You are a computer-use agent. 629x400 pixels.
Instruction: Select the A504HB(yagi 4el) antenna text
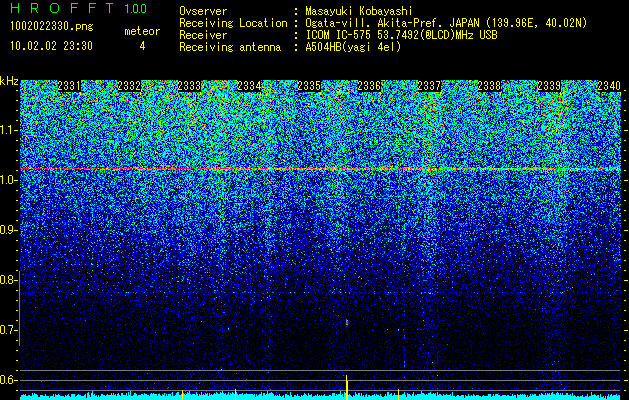click(x=353, y=47)
